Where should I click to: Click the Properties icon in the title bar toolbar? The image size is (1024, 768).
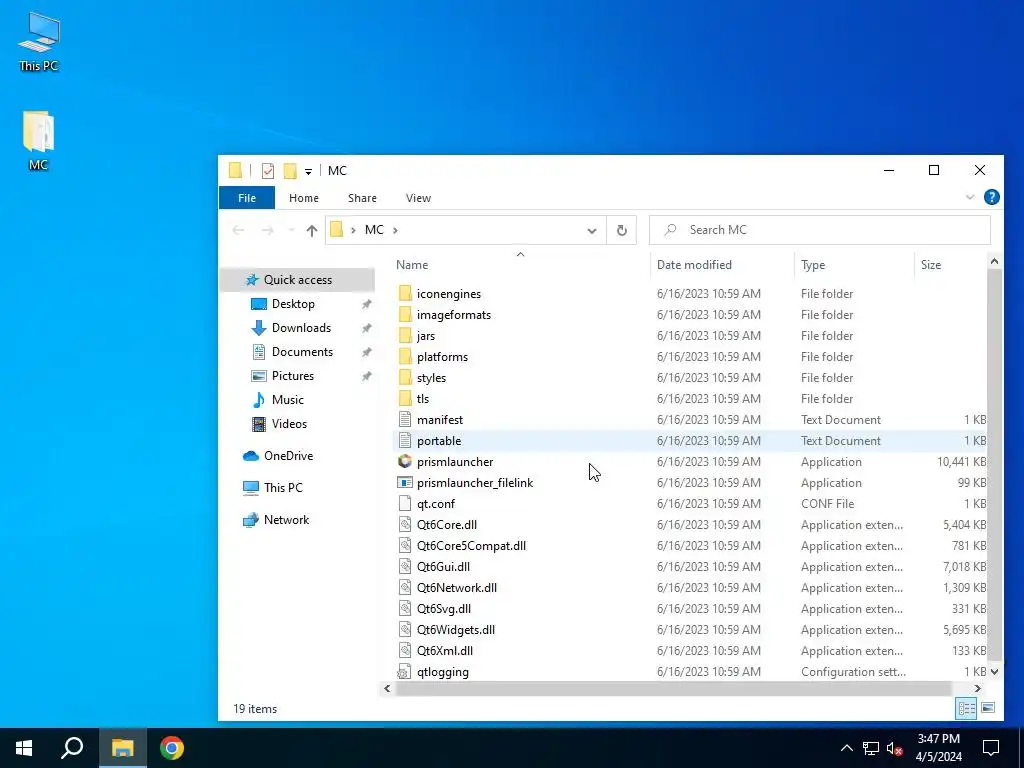tap(268, 170)
